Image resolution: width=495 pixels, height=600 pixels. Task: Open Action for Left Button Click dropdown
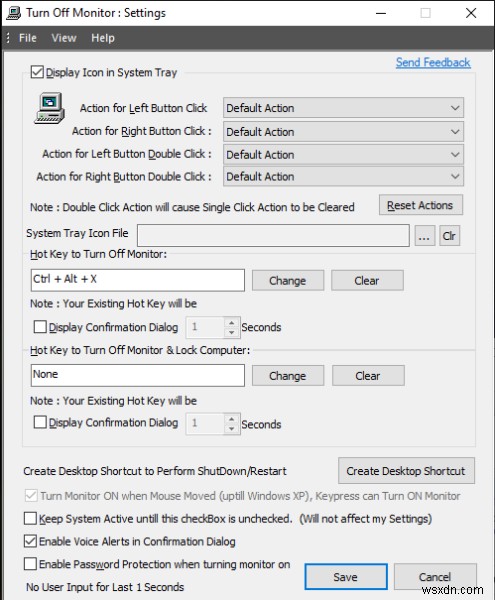(x=343, y=108)
